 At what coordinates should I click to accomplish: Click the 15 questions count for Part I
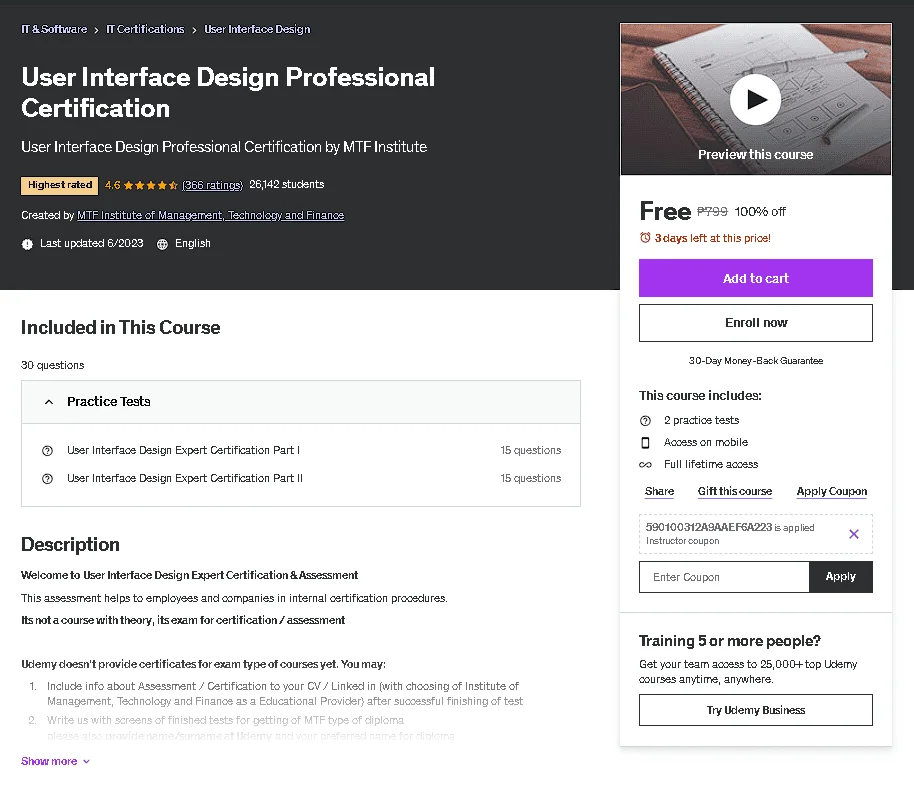click(x=530, y=450)
